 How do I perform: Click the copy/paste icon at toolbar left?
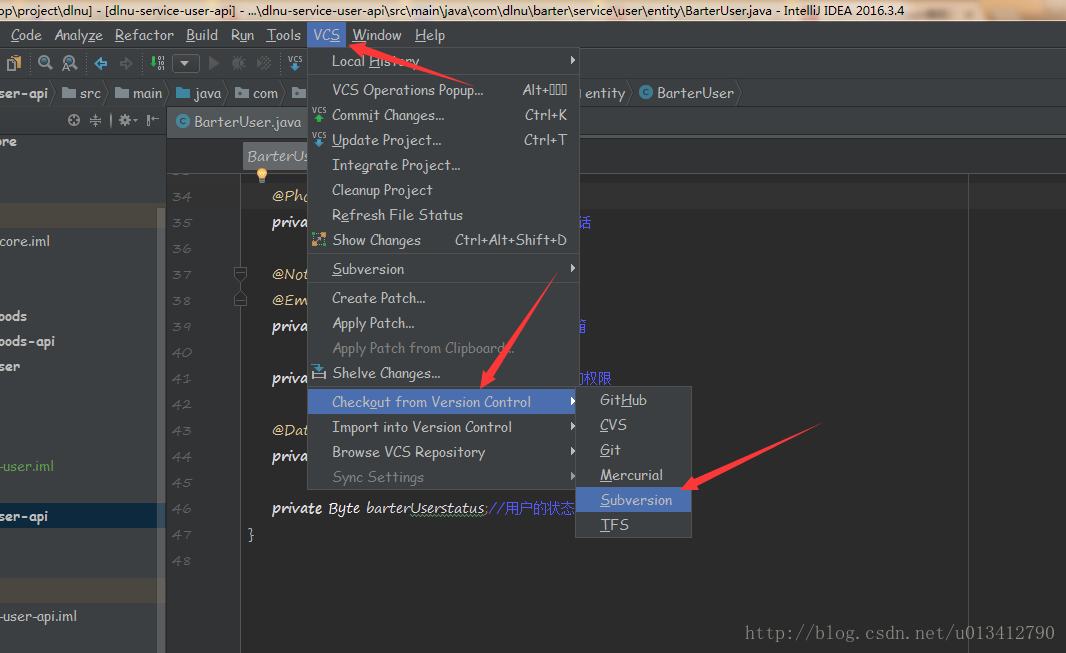13,62
